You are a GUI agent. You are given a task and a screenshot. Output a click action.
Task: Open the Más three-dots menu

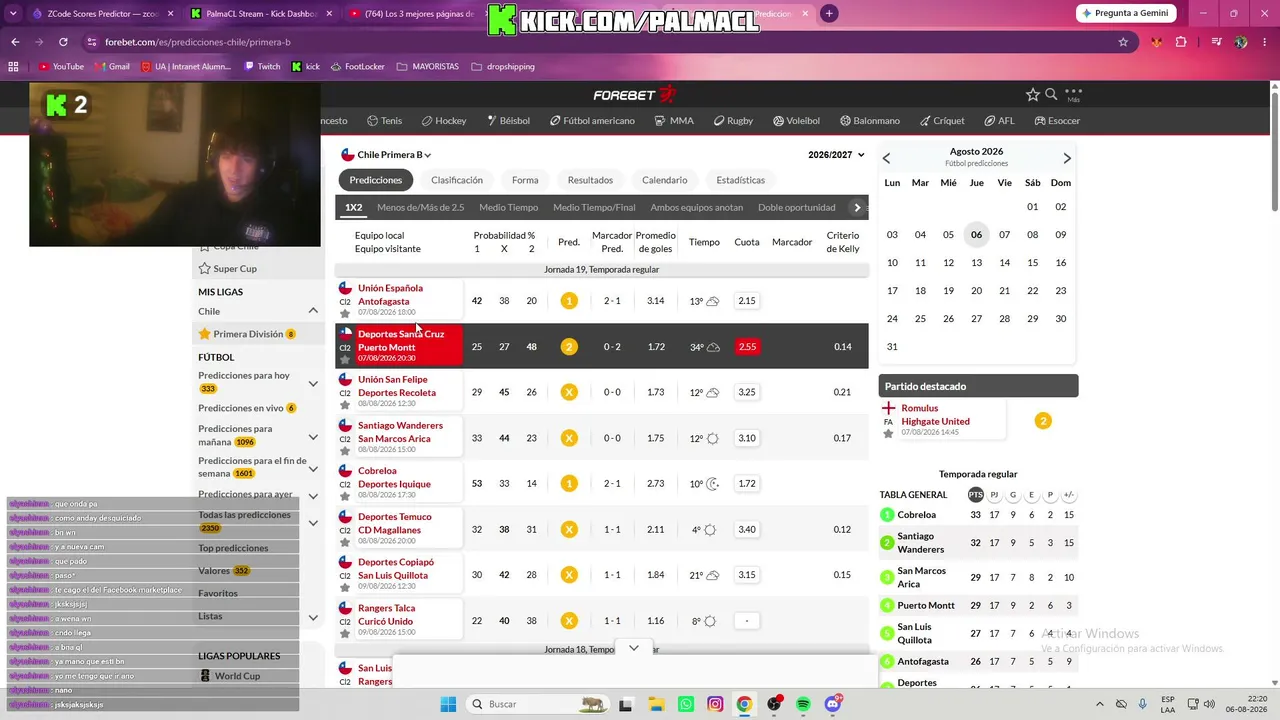pyautogui.click(x=1074, y=94)
